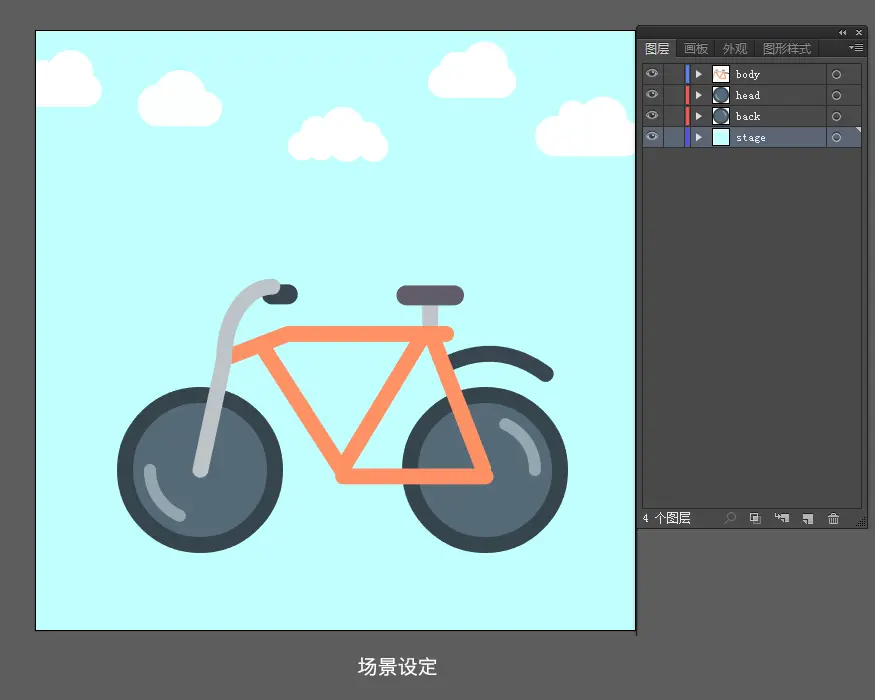Select the layer named back
The width and height of the screenshot is (875, 700).
[x=748, y=116]
